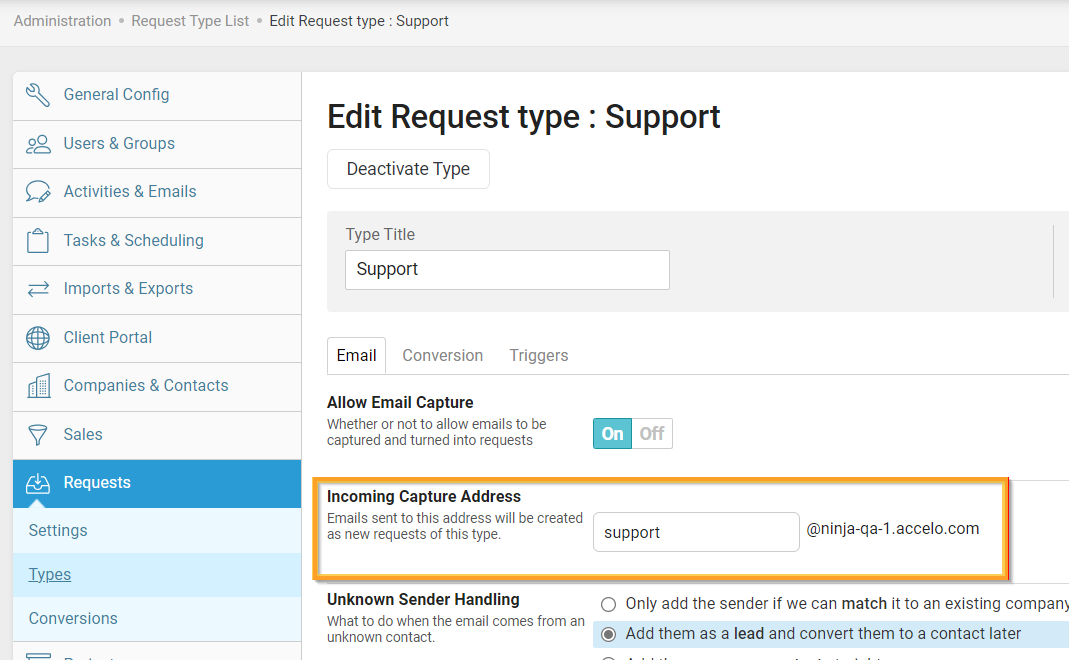Screen dimensions: 1069x660
Task: Click the Sales funnel icon
Action: [x=38, y=435]
